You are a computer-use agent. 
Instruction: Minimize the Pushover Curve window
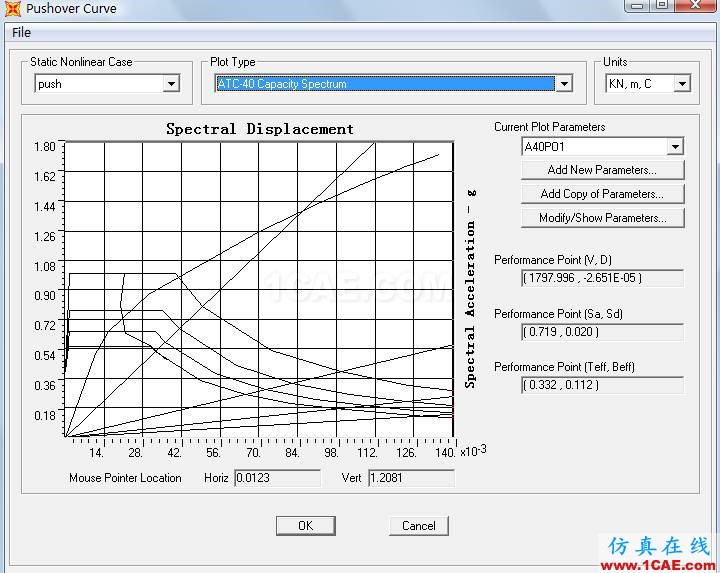pyautogui.click(x=636, y=5)
